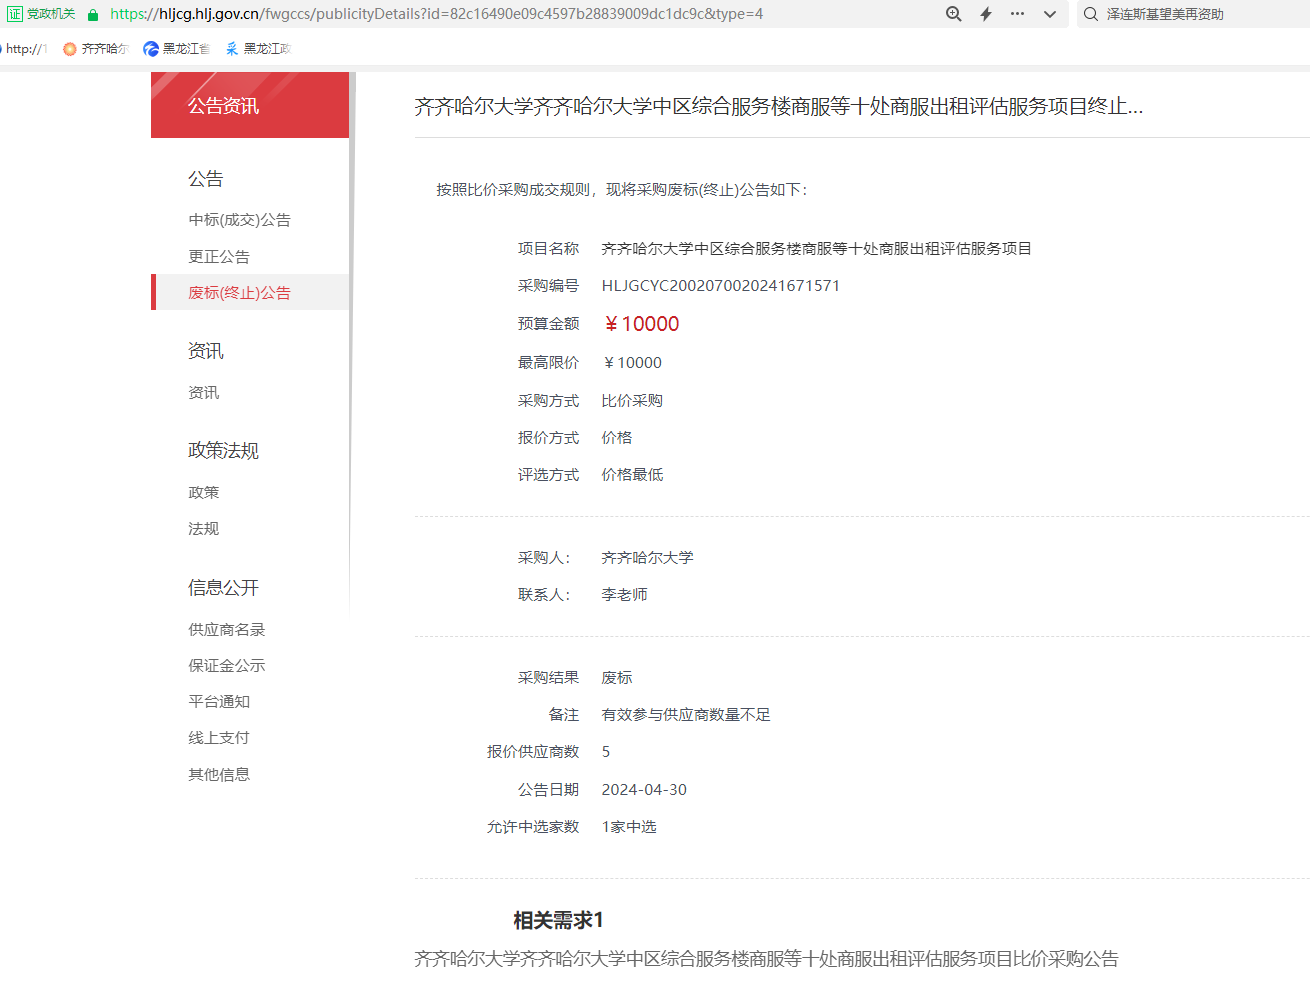Expand the address bar dropdown chevron
Screen dimensions: 1310x984
[1049, 14]
